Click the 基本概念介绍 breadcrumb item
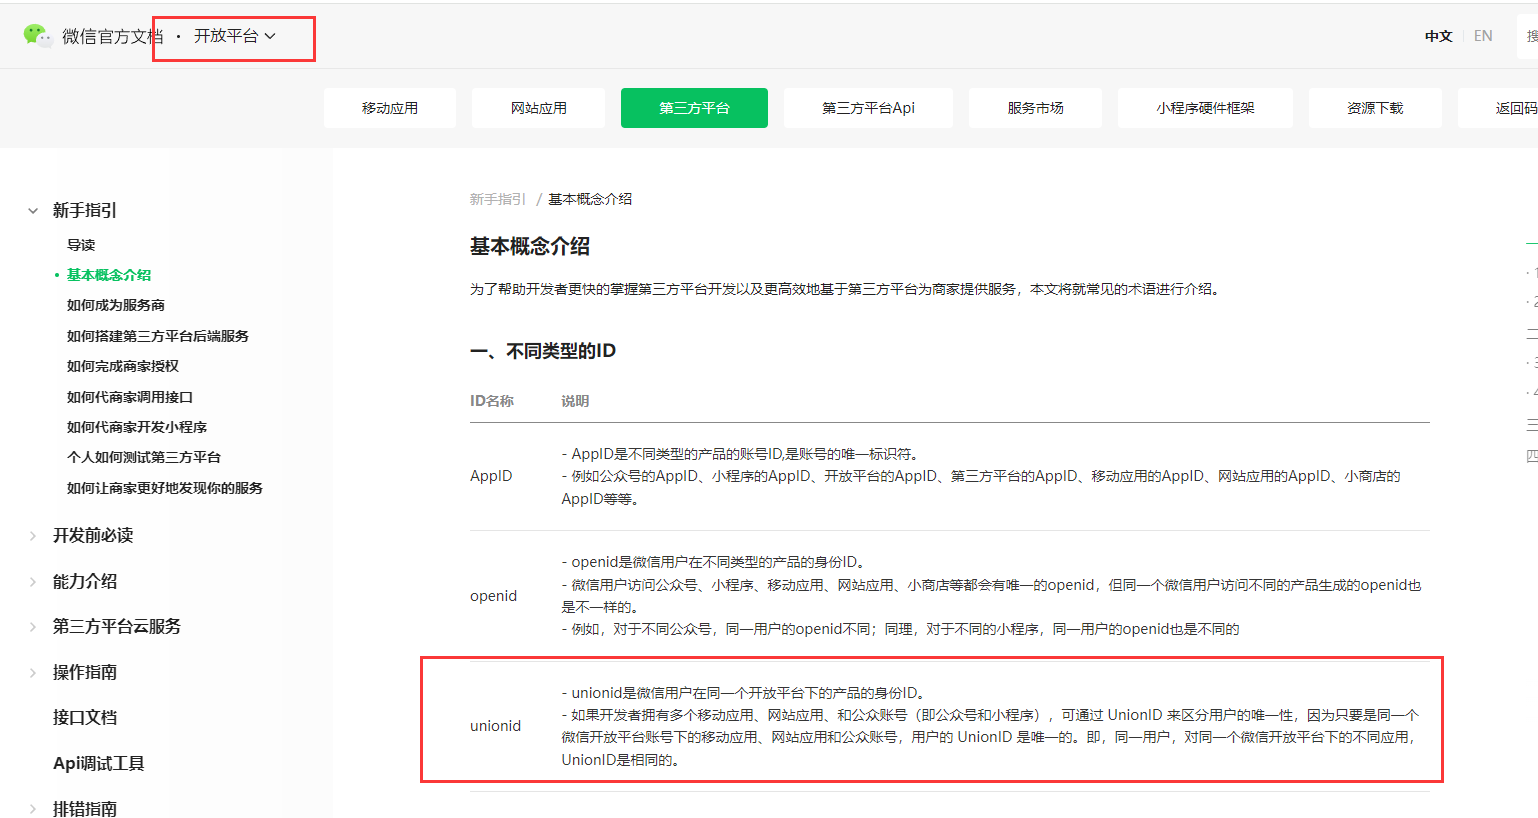Image resolution: width=1538 pixels, height=818 pixels. (x=590, y=199)
